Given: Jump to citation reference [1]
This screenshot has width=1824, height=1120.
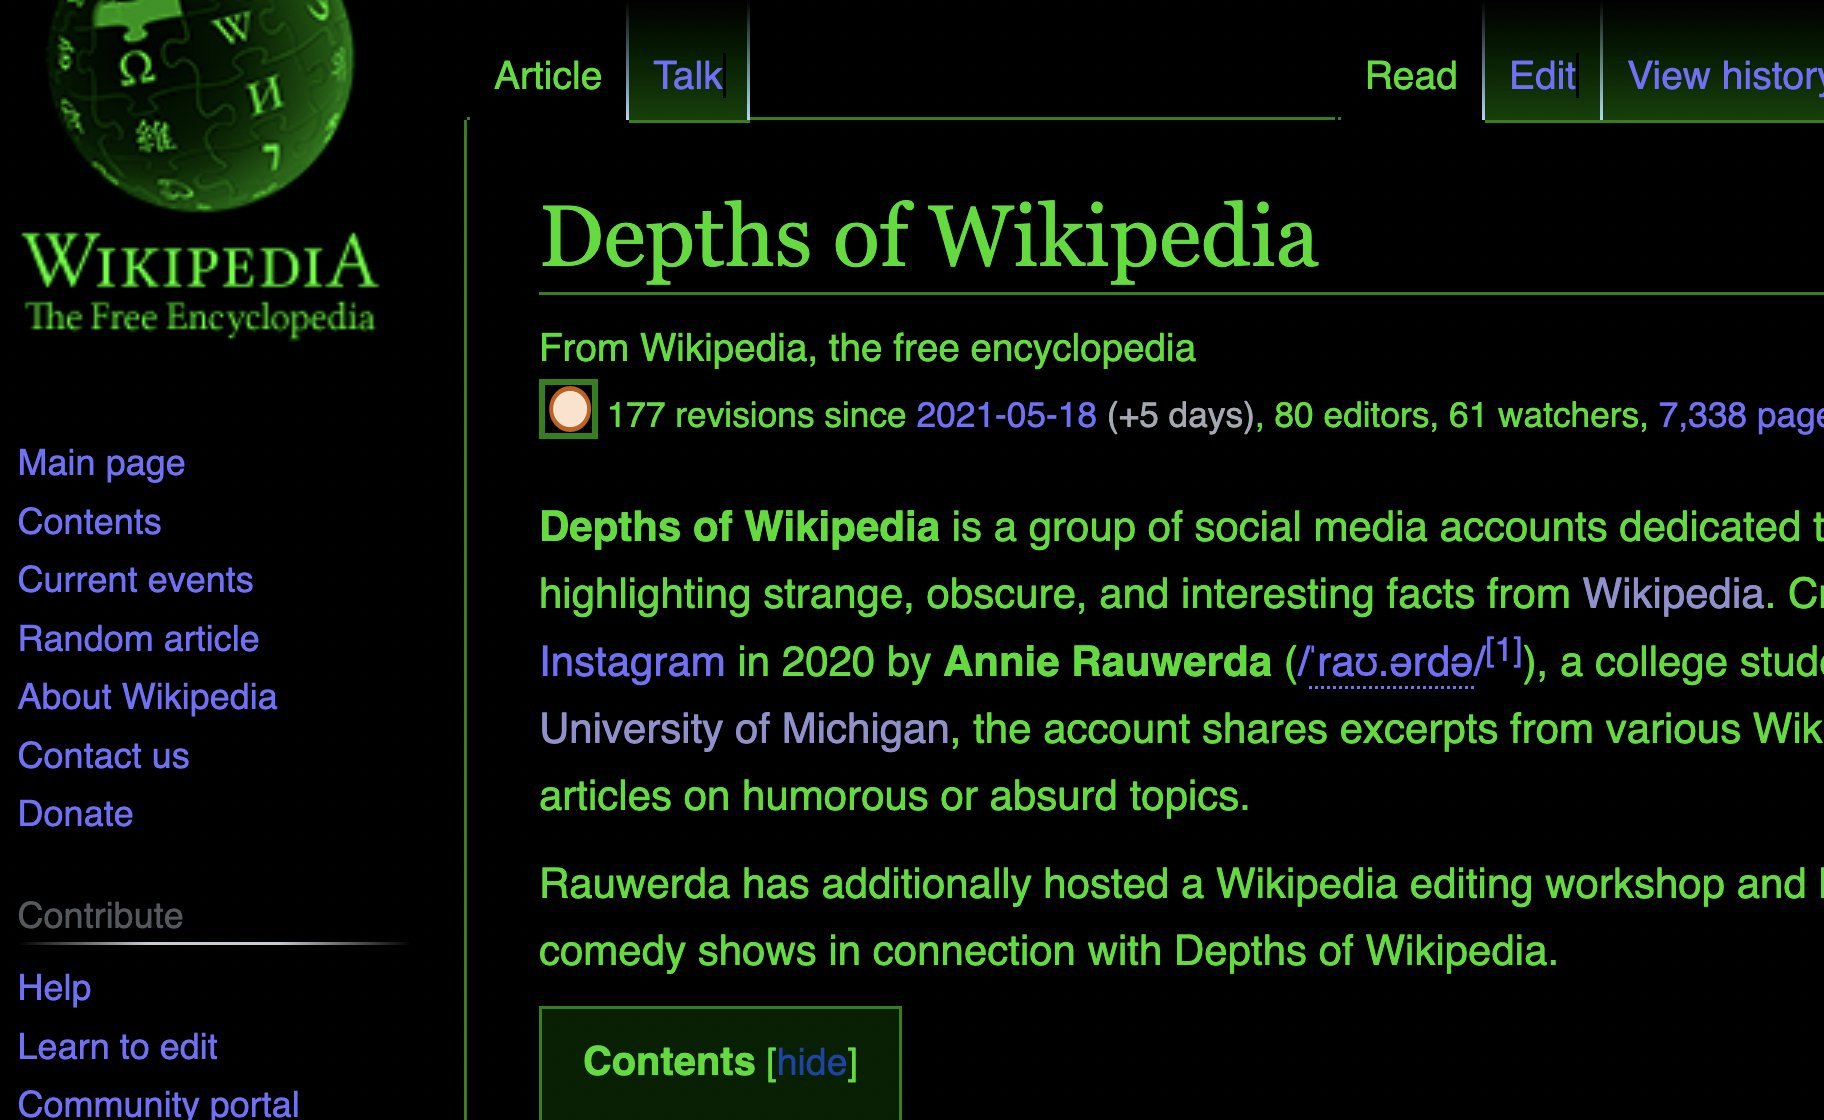Looking at the screenshot, I should (1504, 651).
